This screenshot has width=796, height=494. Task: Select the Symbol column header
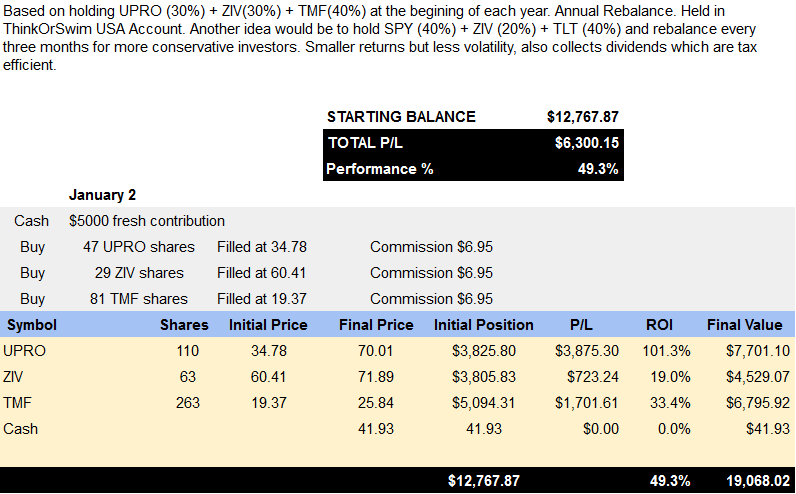(x=31, y=325)
